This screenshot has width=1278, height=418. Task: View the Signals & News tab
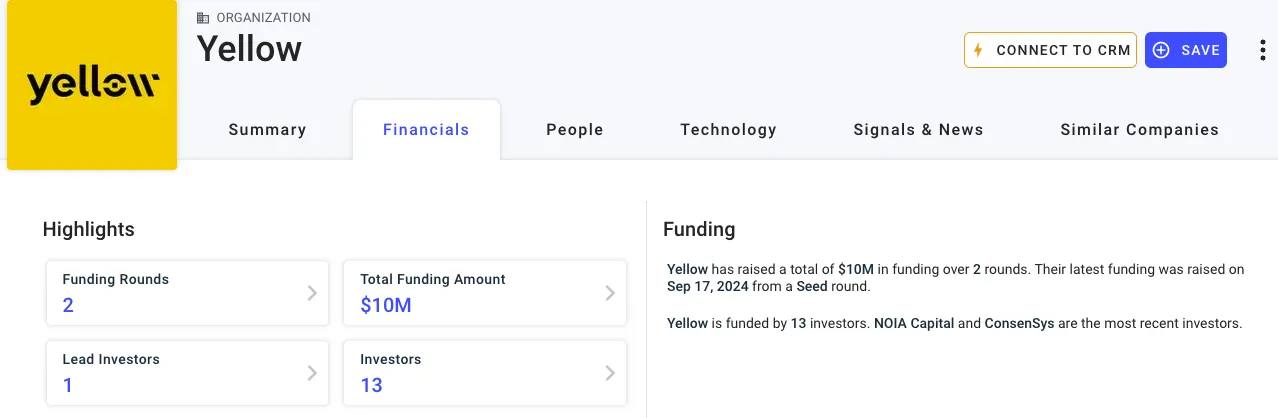[x=918, y=130]
